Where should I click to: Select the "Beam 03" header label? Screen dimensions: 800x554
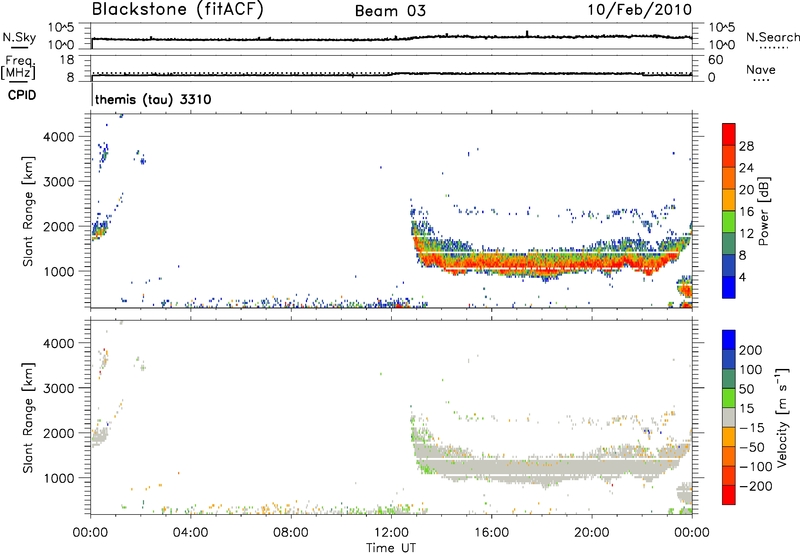pyautogui.click(x=390, y=11)
